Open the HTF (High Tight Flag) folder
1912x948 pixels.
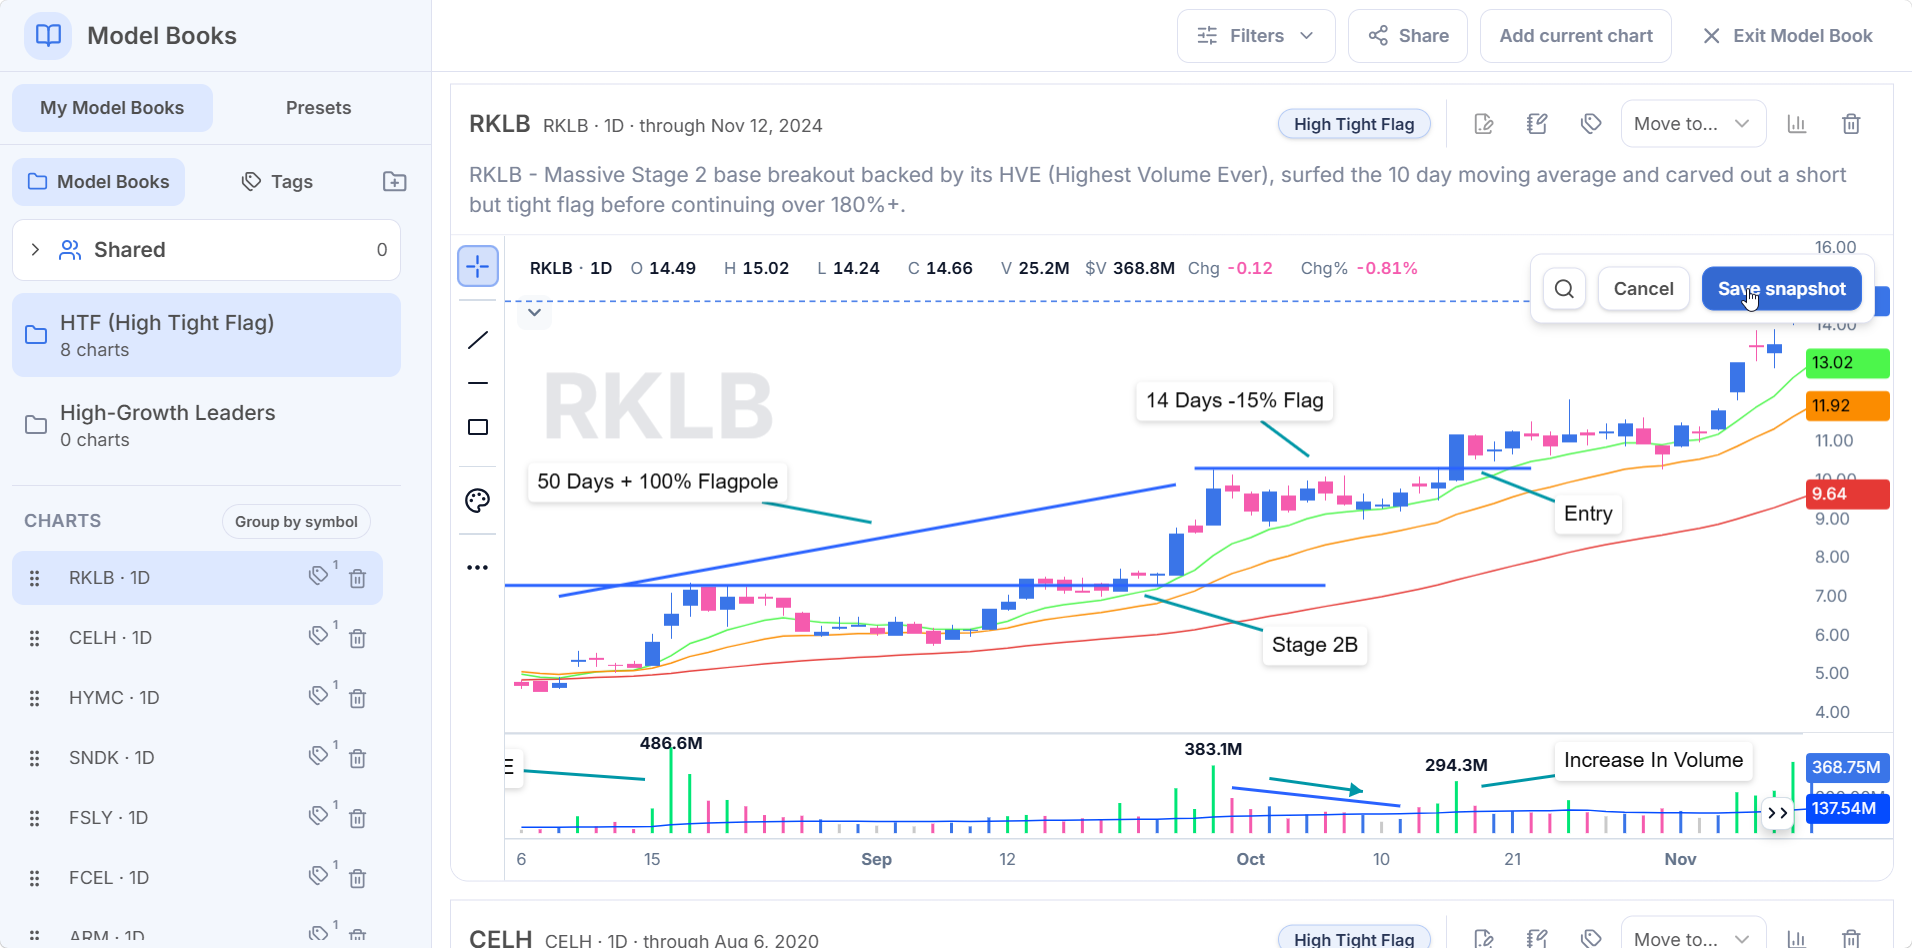(206, 335)
